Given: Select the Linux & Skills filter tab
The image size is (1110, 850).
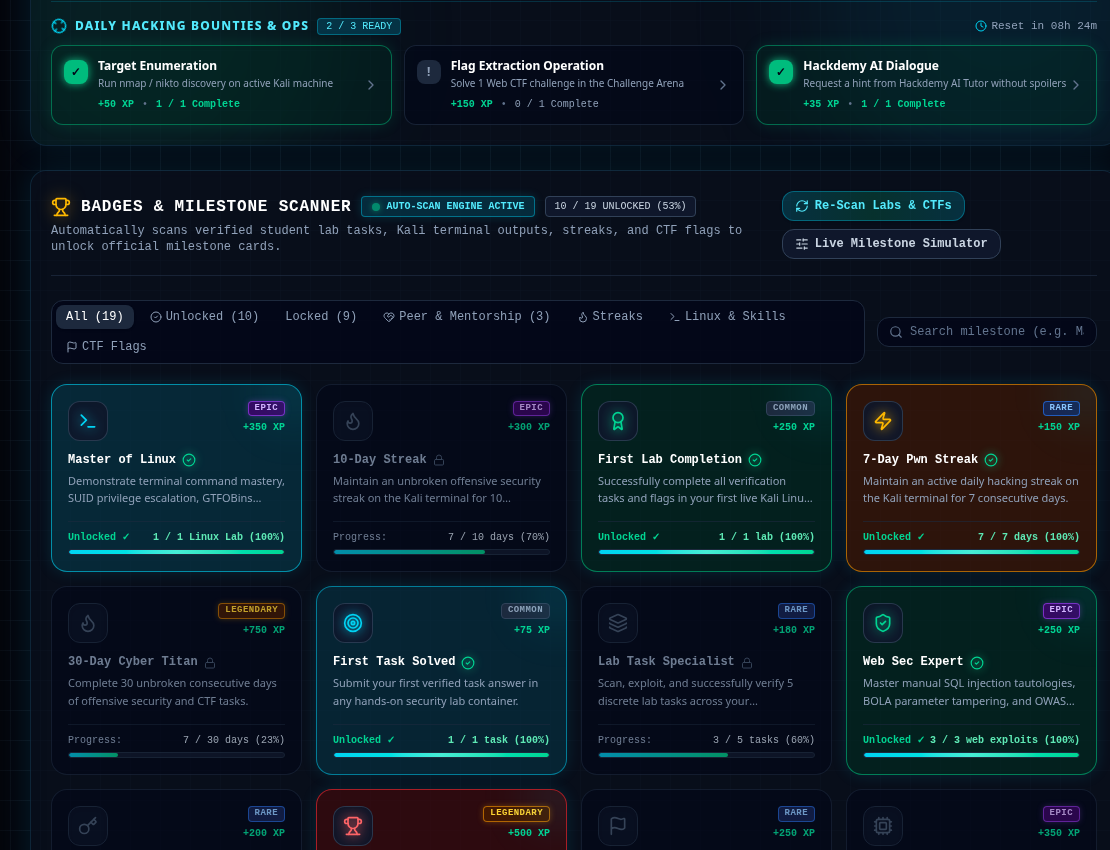Looking at the screenshot, I should (x=728, y=316).
